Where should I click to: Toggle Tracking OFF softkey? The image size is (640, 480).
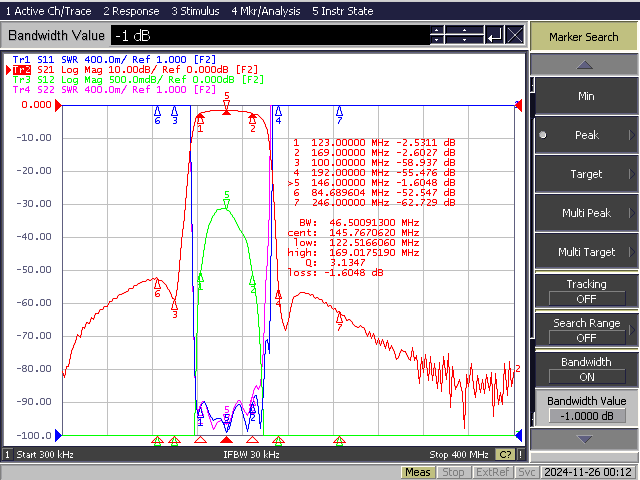(587, 291)
